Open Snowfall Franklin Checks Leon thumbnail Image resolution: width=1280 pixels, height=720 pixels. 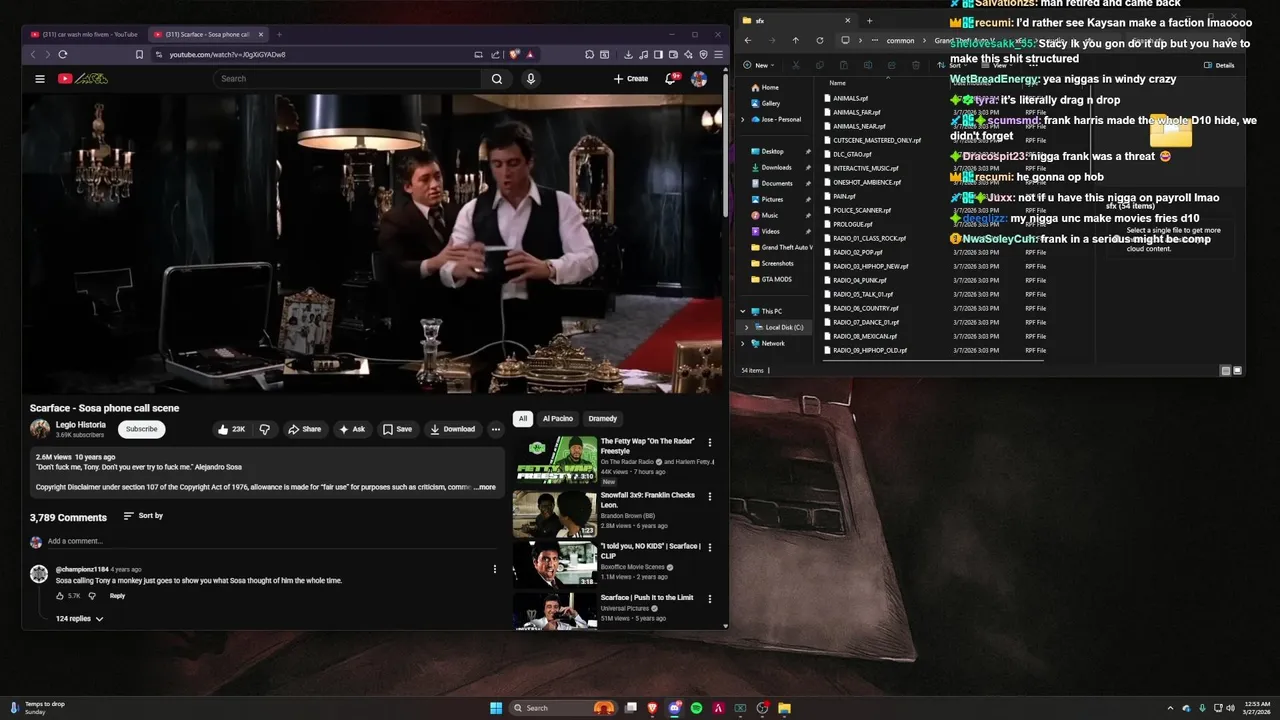click(x=555, y=514)
